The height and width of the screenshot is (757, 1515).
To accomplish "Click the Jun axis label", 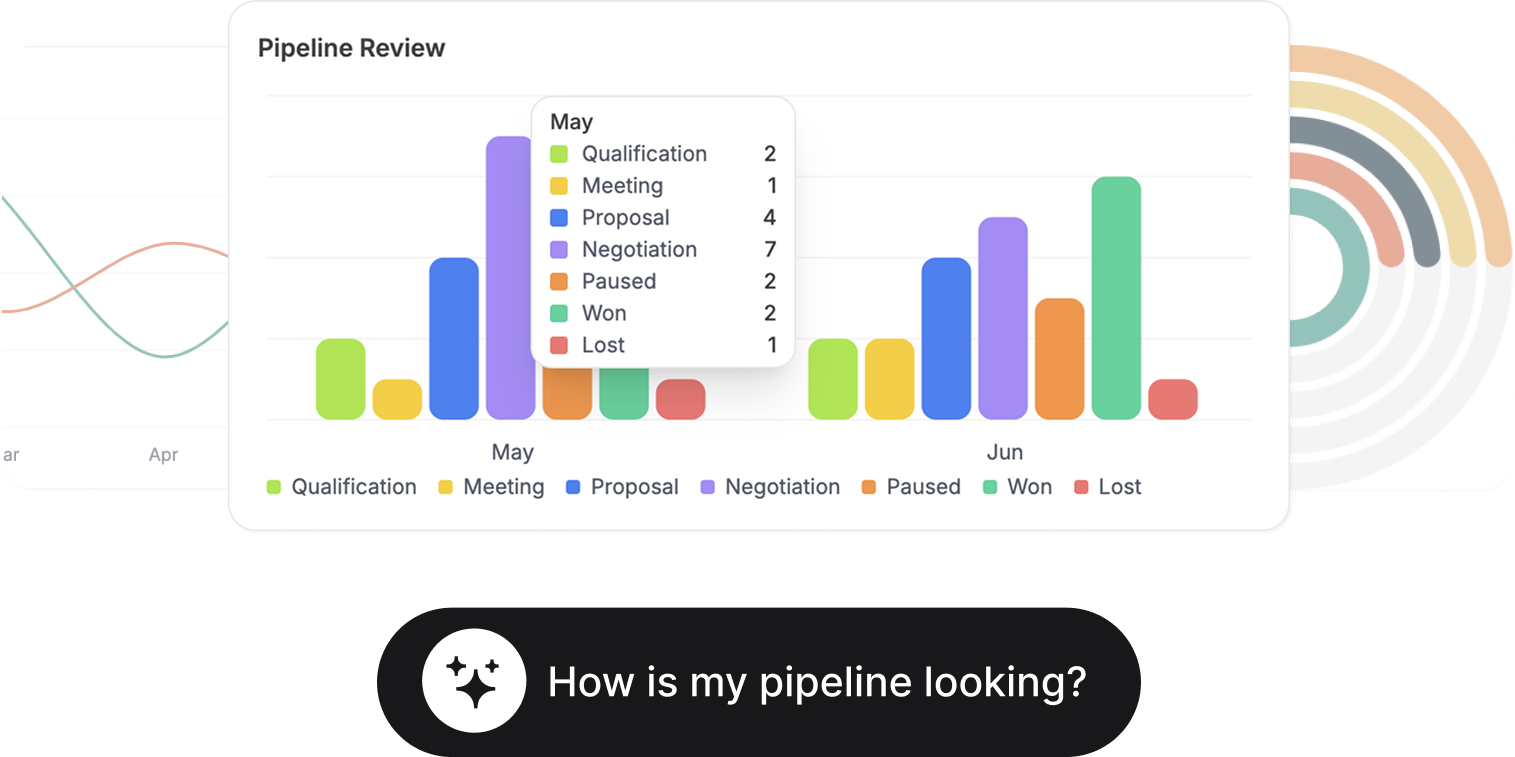I will (1005, 453).
